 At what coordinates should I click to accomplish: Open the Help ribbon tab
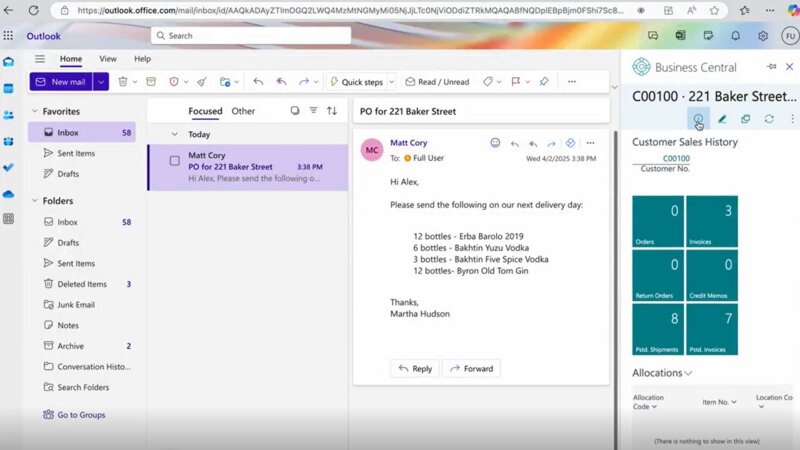pyautogui.click(x=142, y=59)
